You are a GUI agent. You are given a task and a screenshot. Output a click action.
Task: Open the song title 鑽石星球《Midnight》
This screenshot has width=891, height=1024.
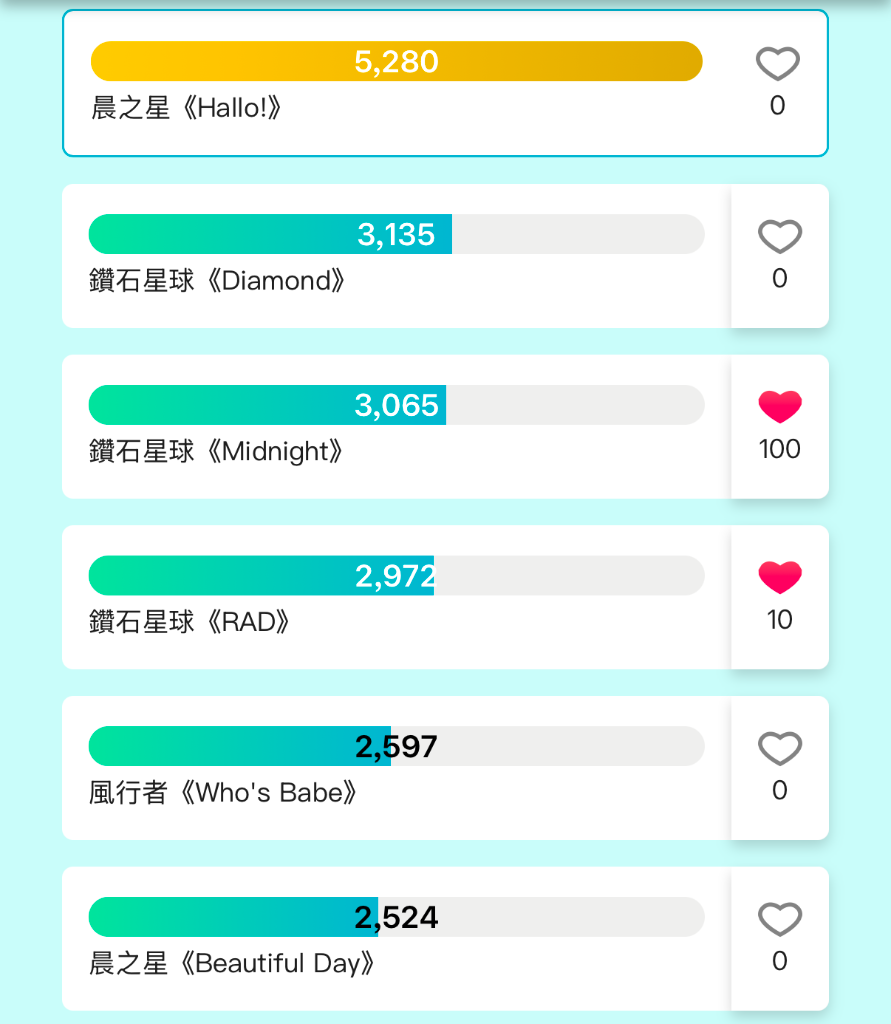click(216, 451)
